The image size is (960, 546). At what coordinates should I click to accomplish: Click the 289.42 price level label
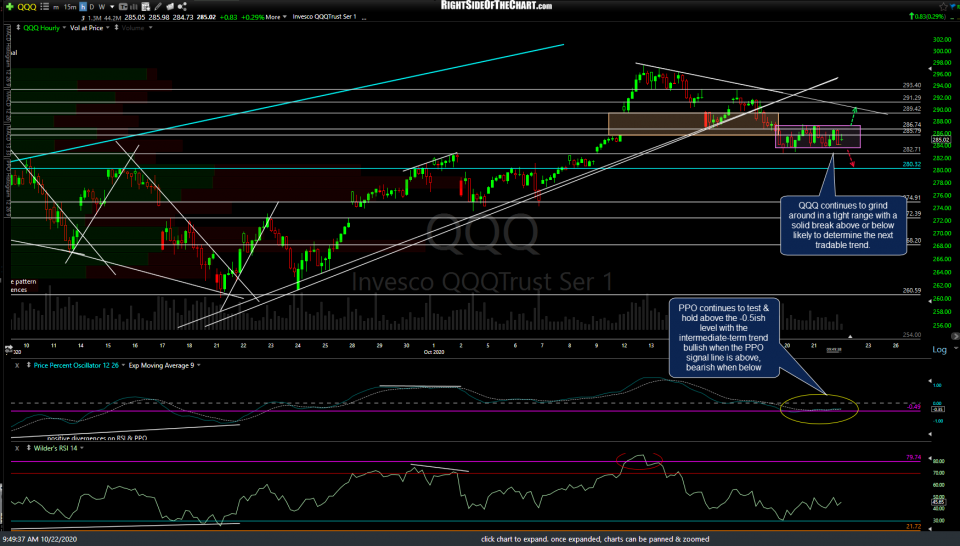[912, 109]
